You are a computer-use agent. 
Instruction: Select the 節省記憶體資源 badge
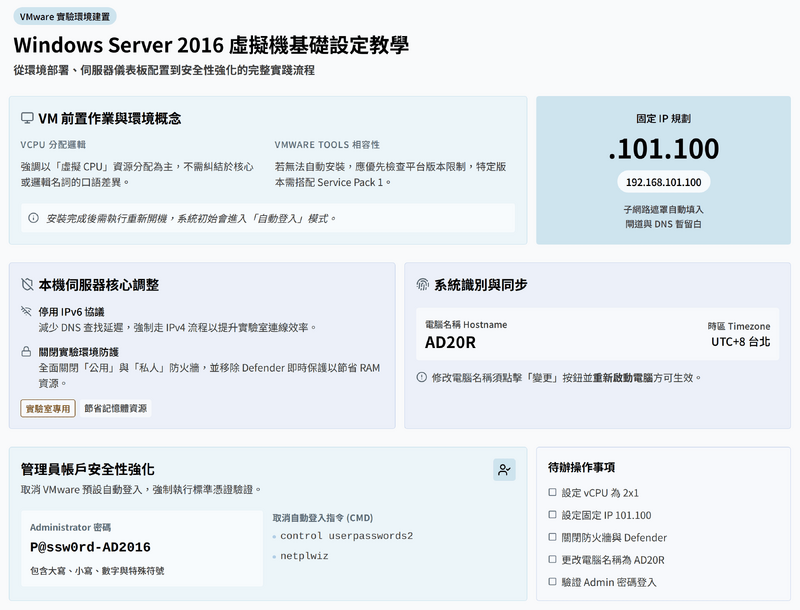(116, 408)
